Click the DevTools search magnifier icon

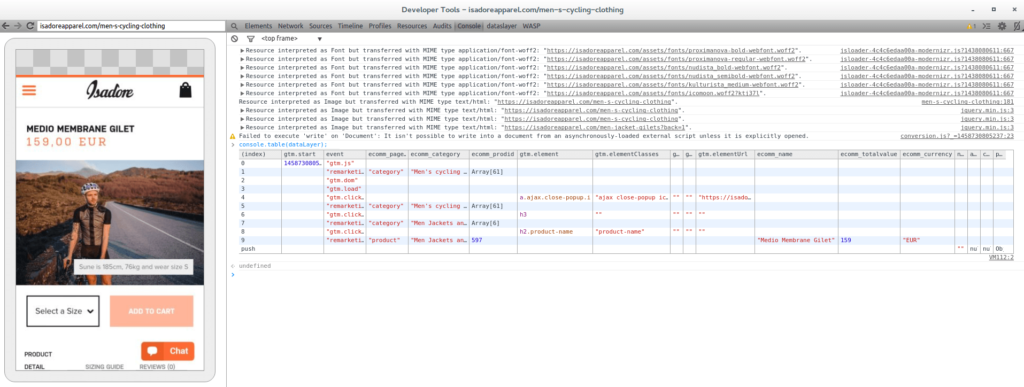pos(234,26)
